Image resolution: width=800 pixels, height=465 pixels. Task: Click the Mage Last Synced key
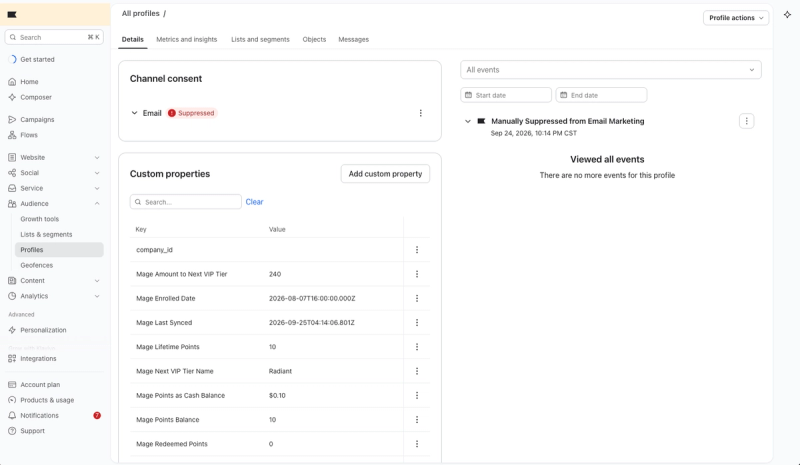[164, 323]
